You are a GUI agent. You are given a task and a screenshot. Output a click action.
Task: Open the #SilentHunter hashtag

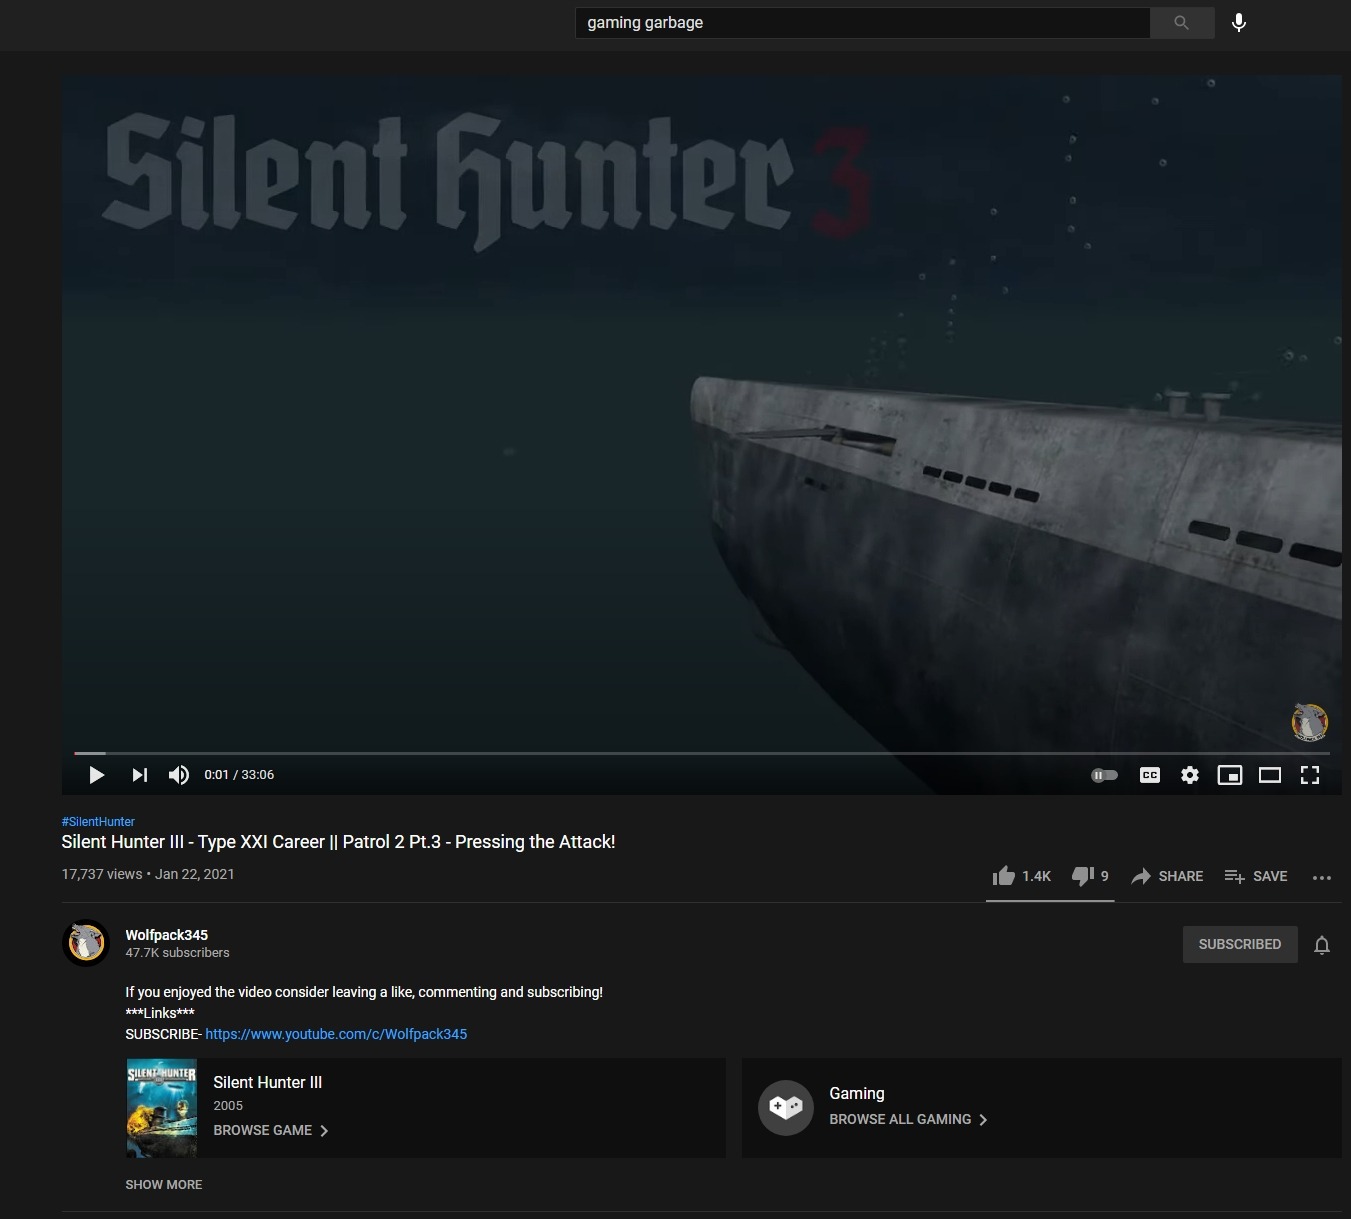point(98,821)
